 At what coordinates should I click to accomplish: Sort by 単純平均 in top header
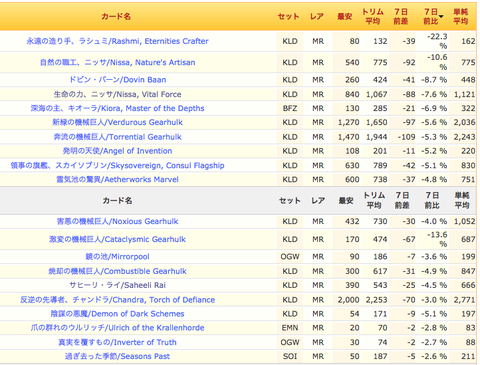click(x=461, y=16)
